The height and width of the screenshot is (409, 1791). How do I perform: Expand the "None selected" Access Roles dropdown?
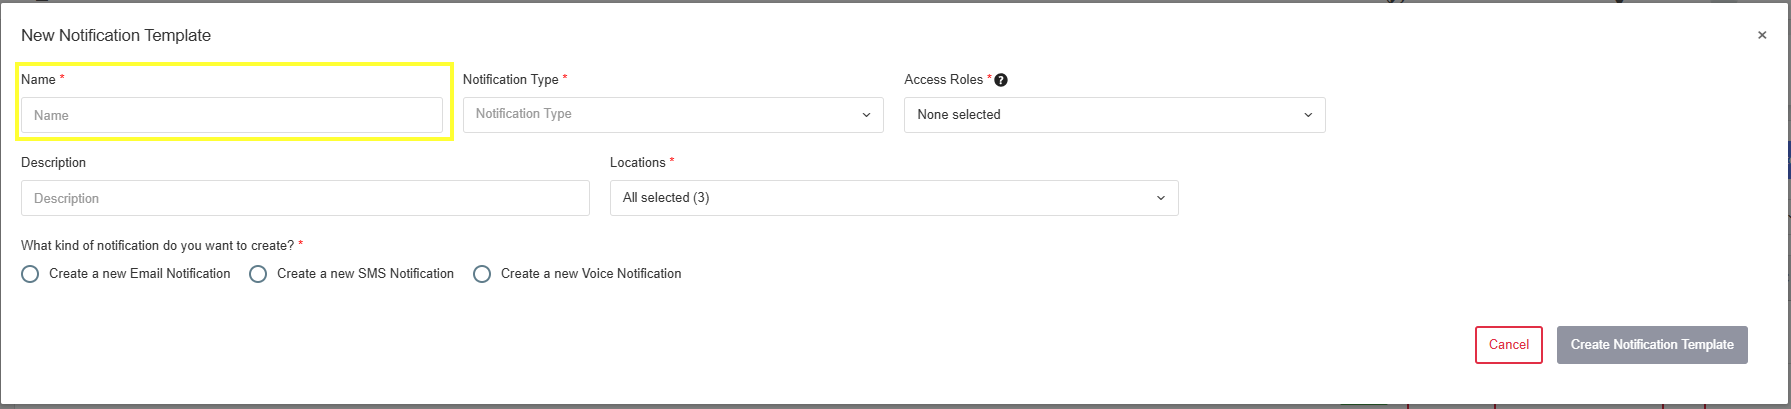(x=1115, y=115)
